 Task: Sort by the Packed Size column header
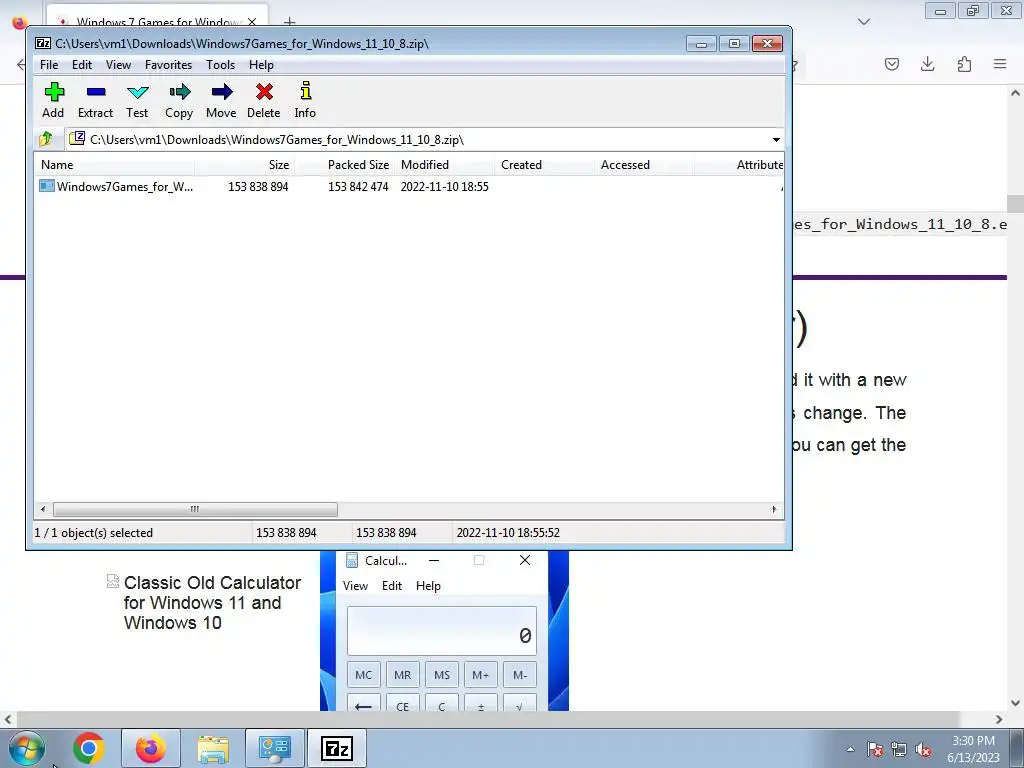(344, 165)
